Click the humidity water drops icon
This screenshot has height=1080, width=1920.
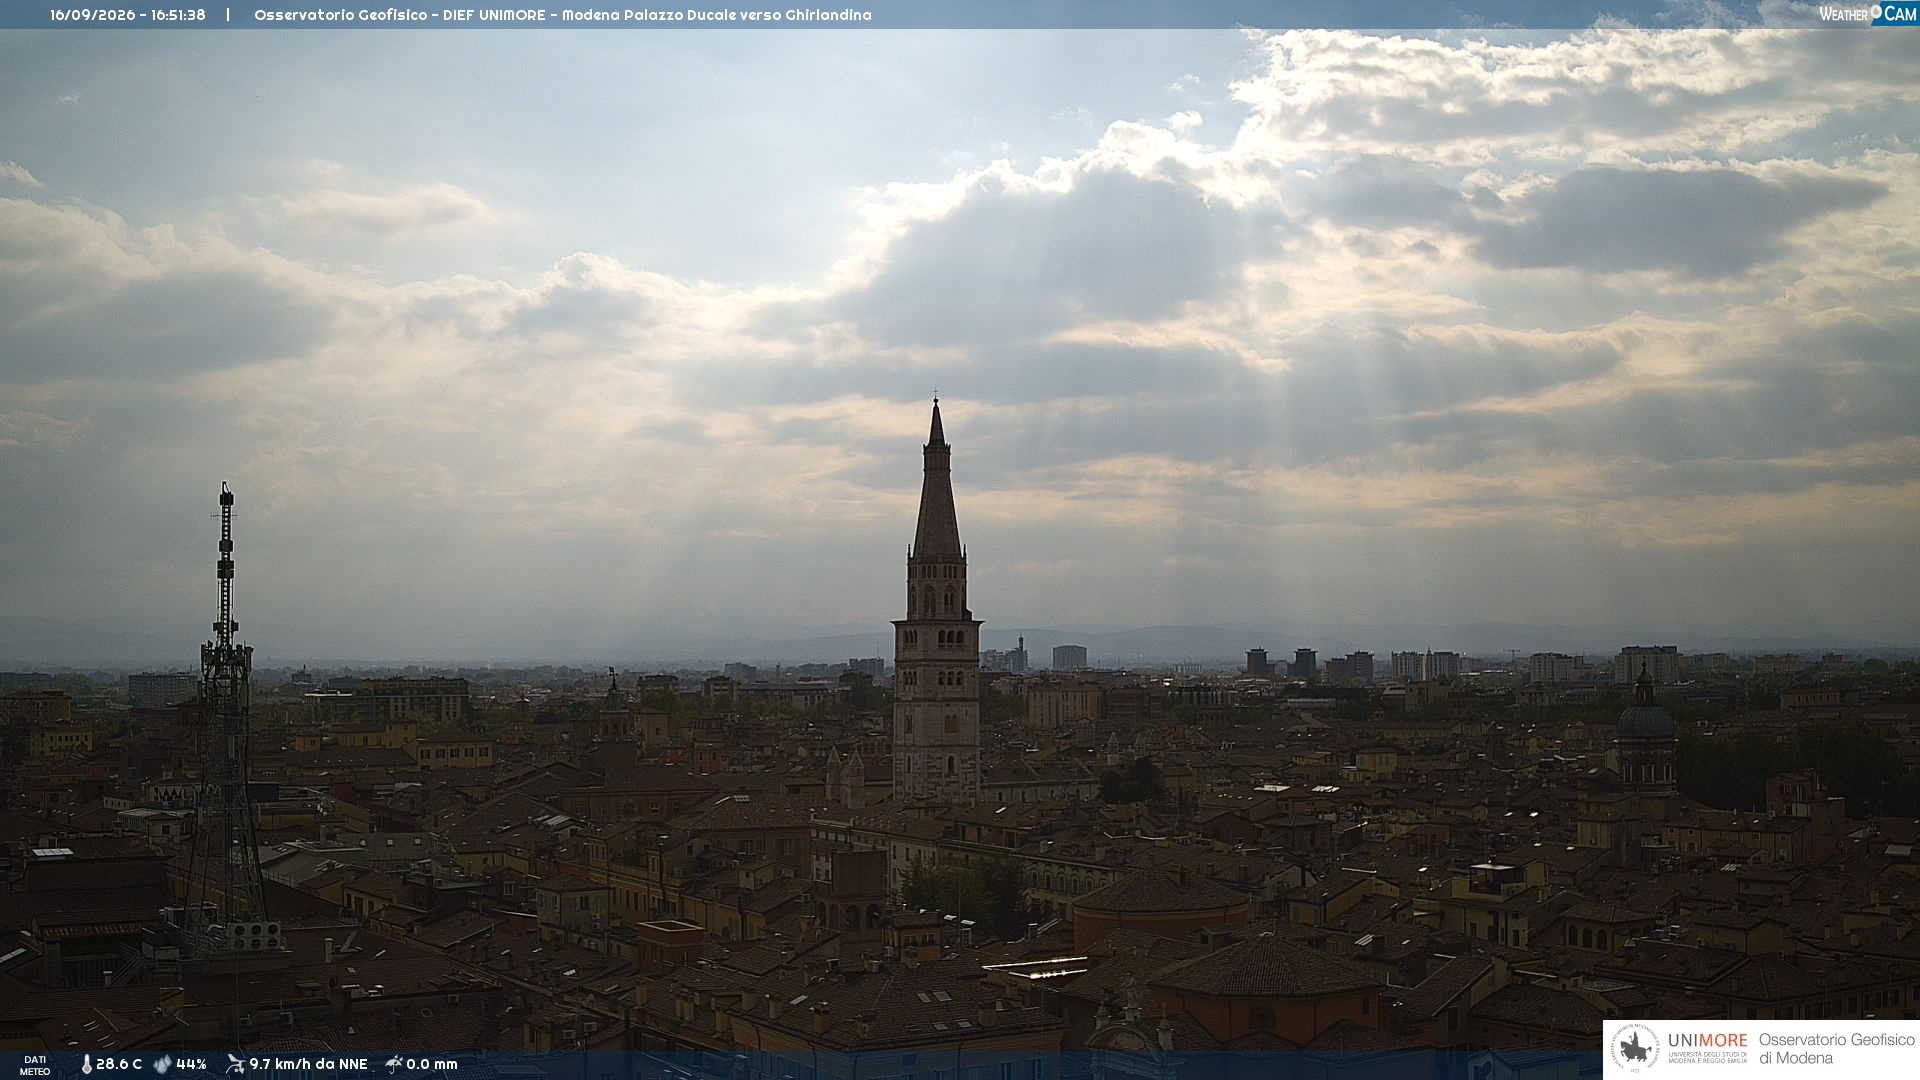pyautogui.click(x=162, y=1065)
